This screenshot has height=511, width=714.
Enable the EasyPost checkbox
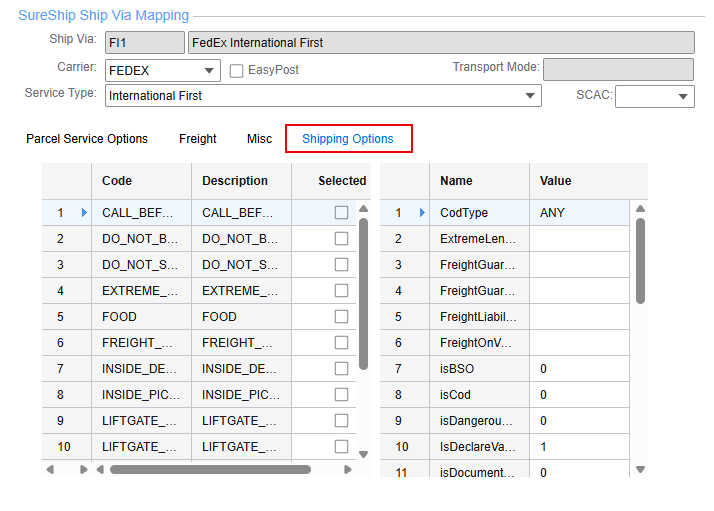(237, 70)
